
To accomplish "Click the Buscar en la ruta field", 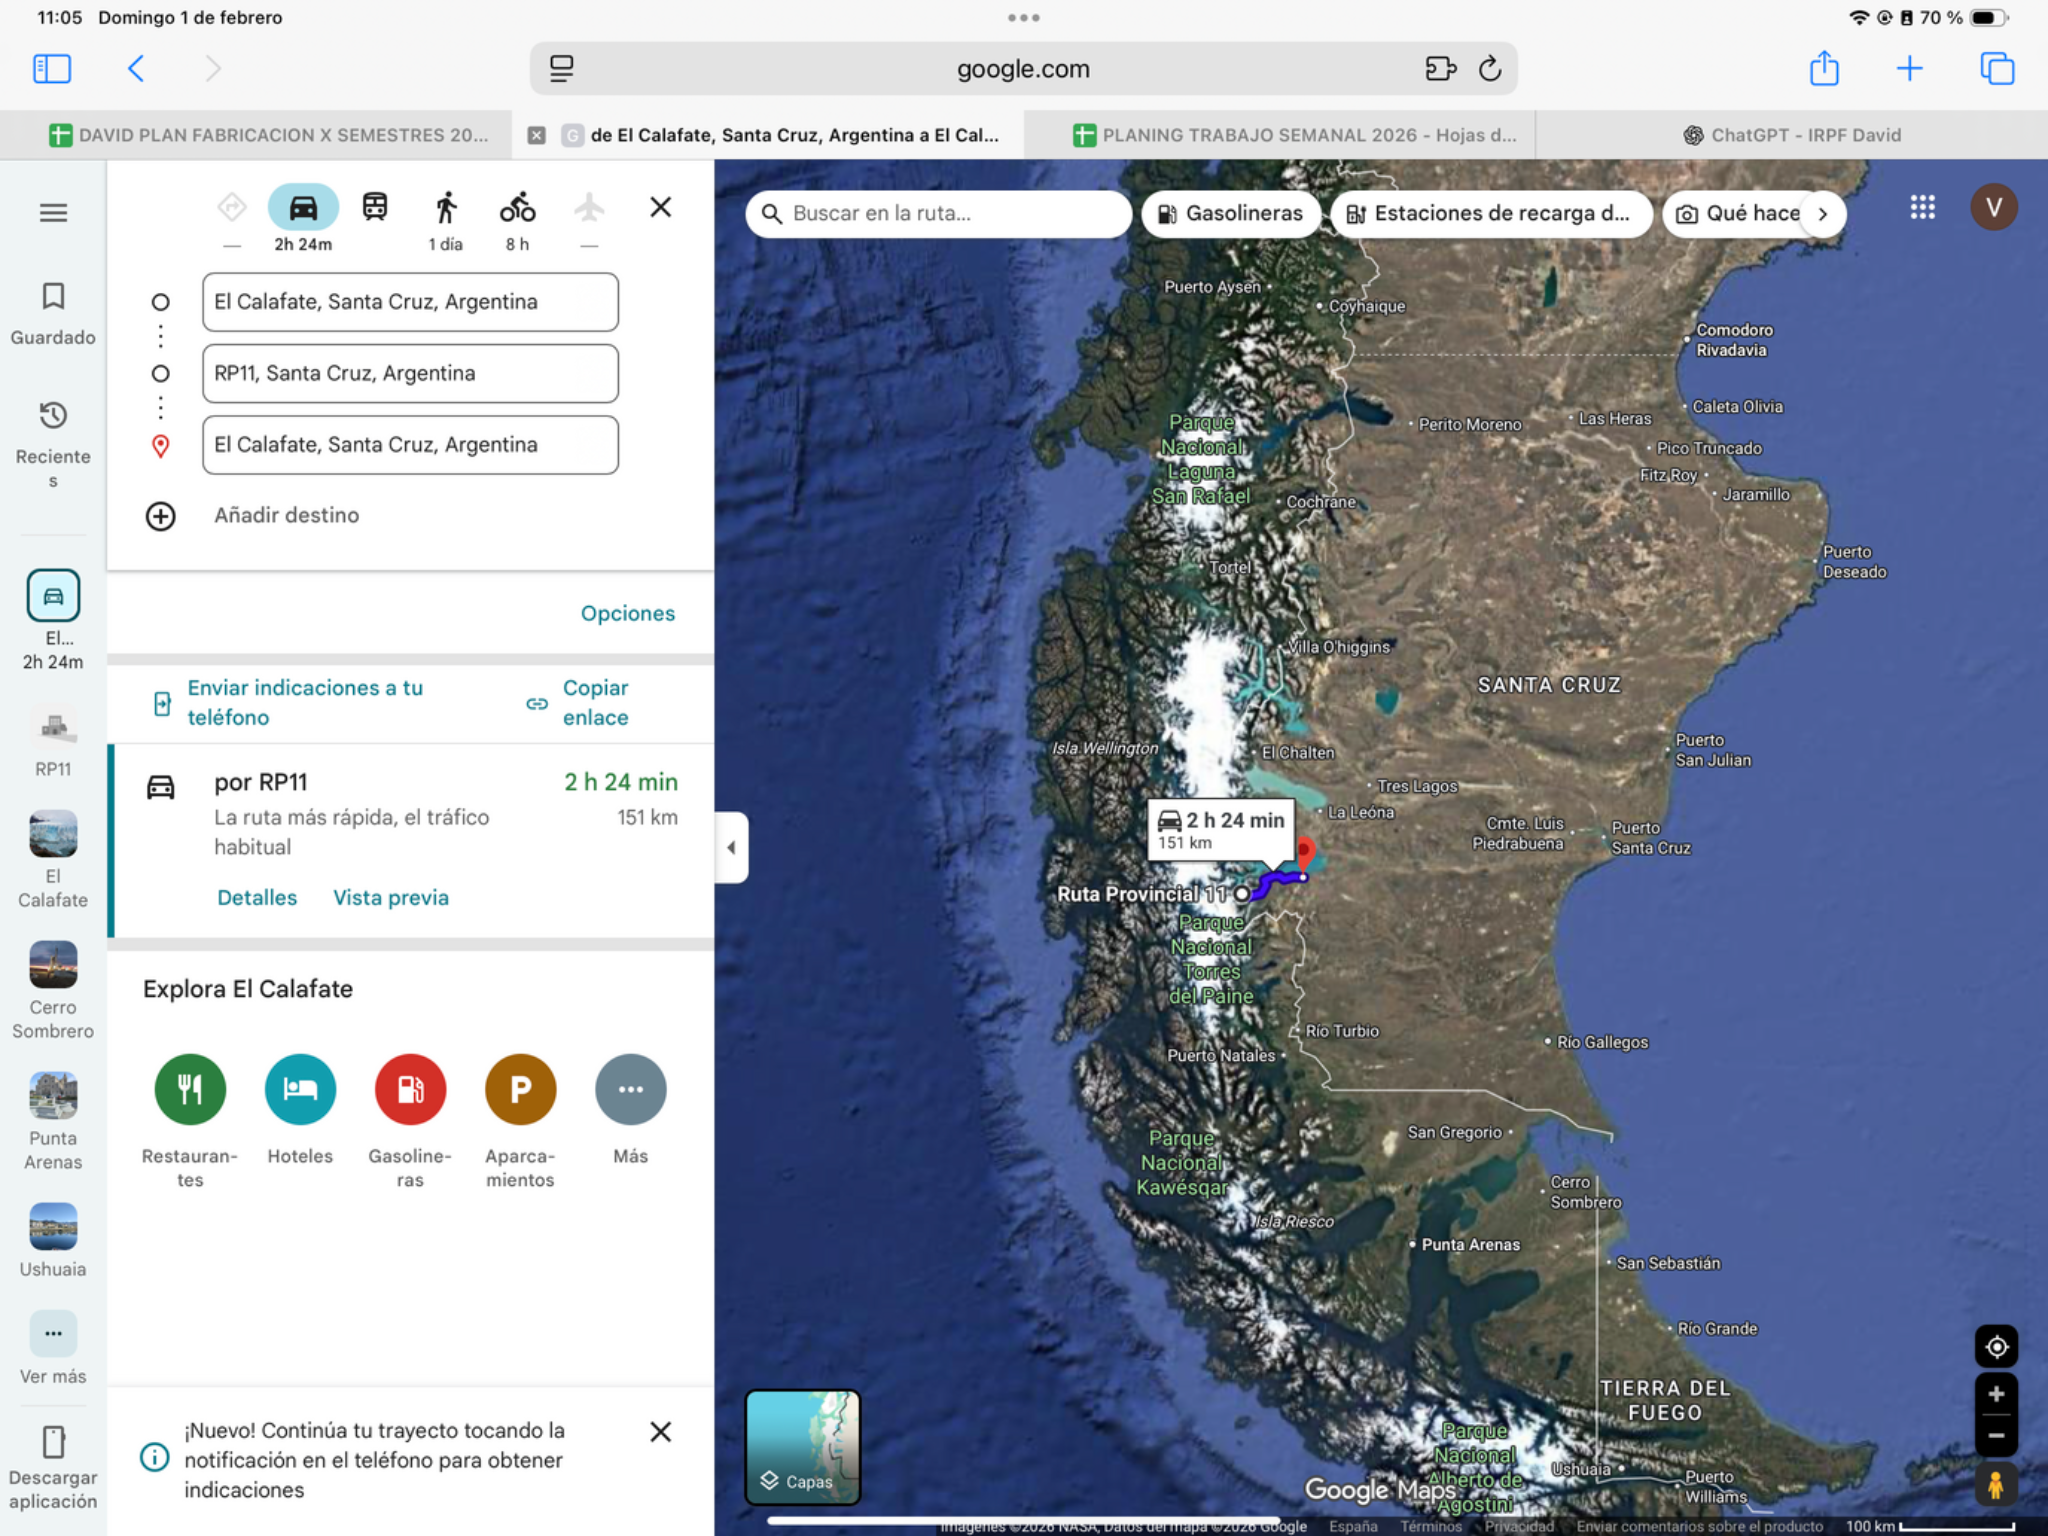I will tap(938, 213).
